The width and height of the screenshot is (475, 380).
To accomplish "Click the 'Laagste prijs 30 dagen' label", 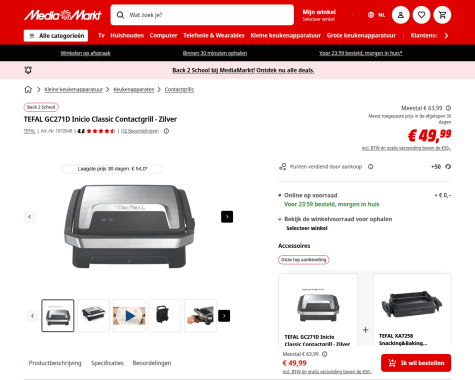I will 112,169.
